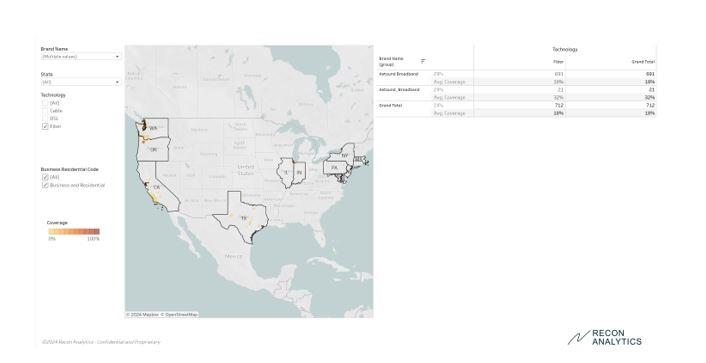The height and width of the screenshot is (363, 706).
Task: Click the Oregon state region on the map
Action: [x=153, y=150]
